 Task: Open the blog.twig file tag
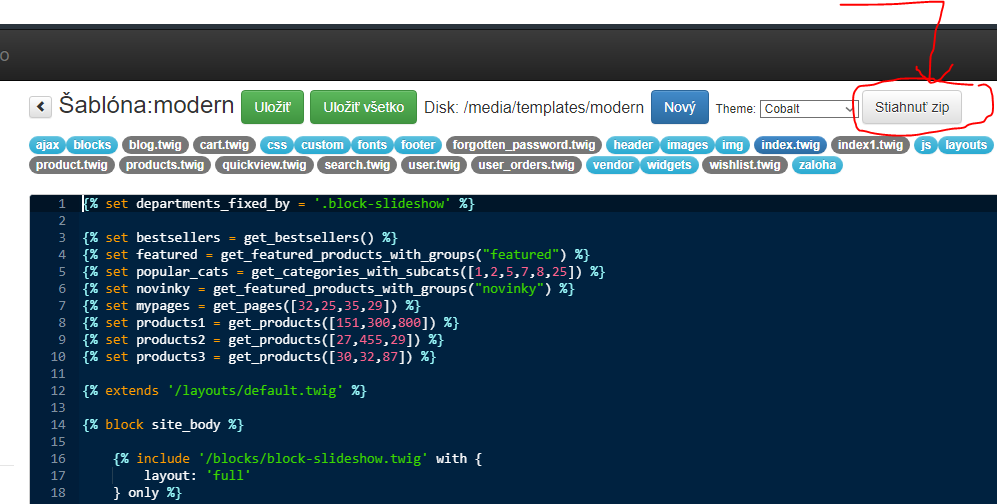click(155, 145)
